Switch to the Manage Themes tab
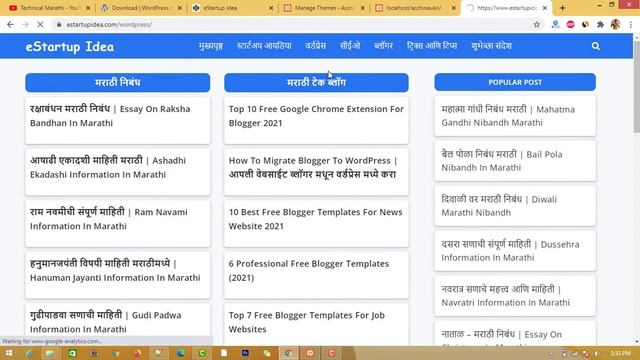Image resolution: width=640 pixels, height=360 pixels. coord(324,8)
